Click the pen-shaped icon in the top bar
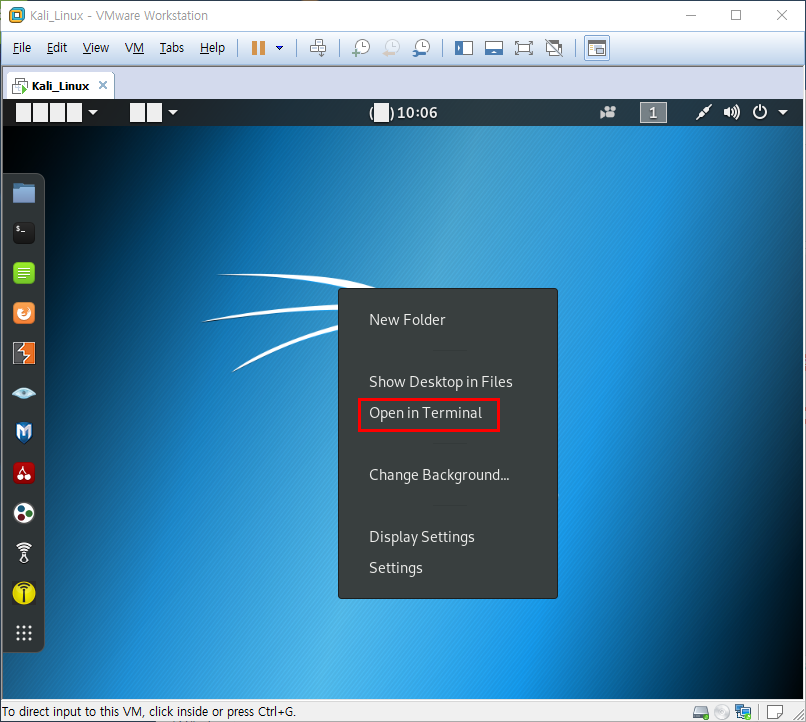This screenshot has width=806, height=722. point(704,113)
